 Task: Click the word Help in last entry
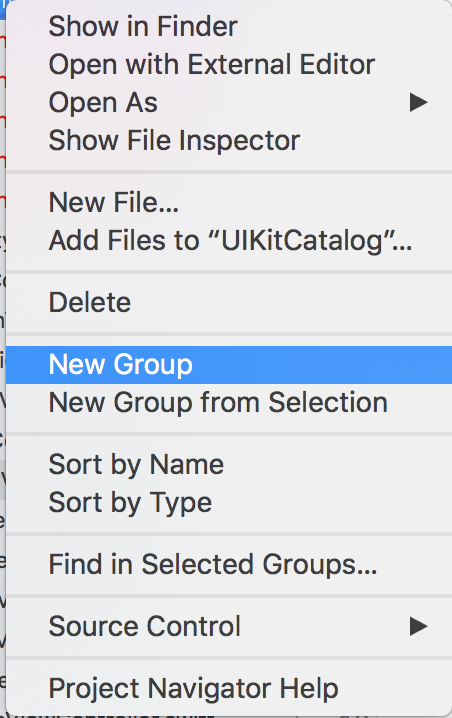point(309,689)
